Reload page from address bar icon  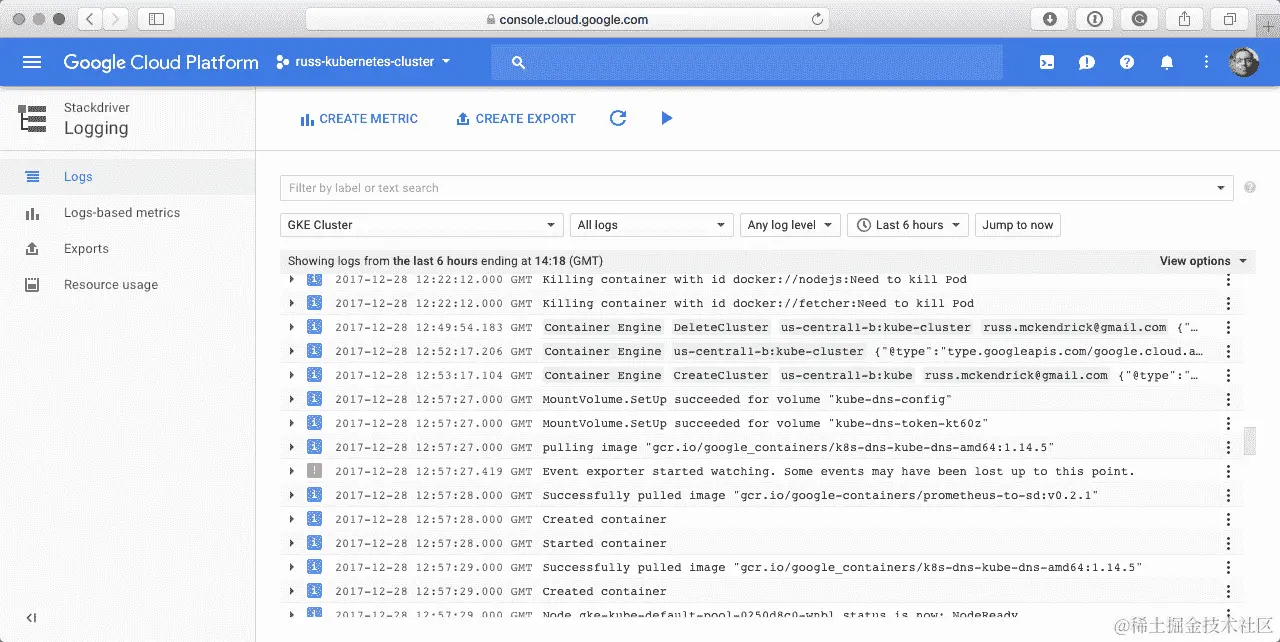[817, 18]
